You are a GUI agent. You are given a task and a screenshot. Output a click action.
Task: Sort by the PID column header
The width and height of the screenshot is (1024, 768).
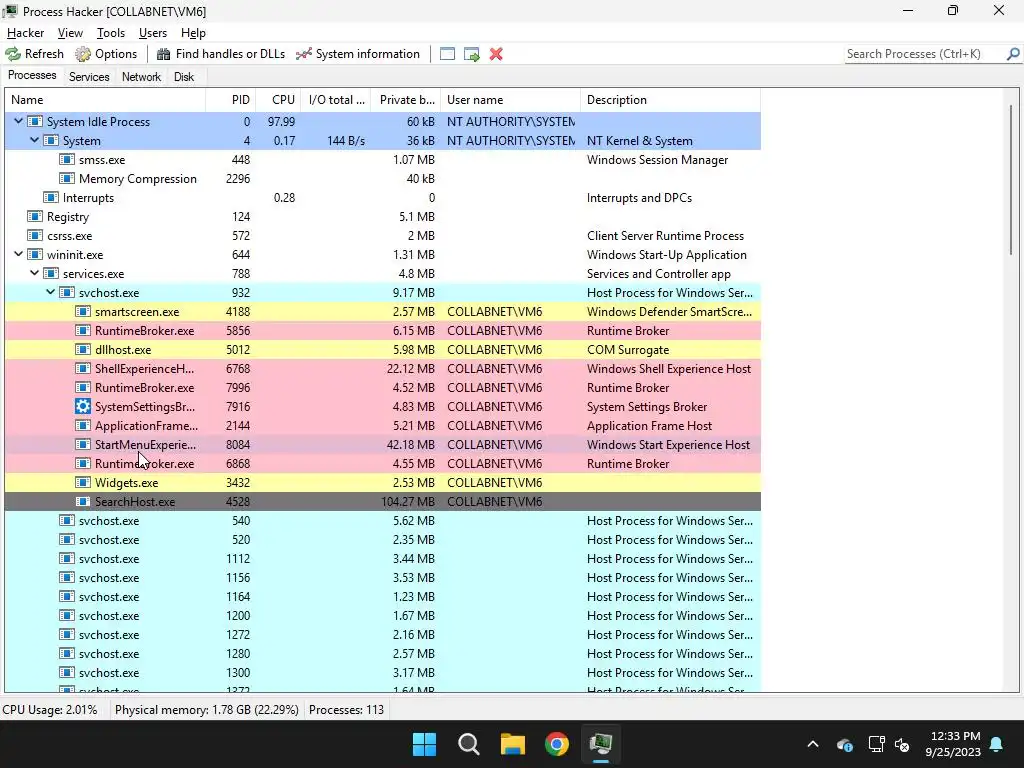[x=231, y=100]
